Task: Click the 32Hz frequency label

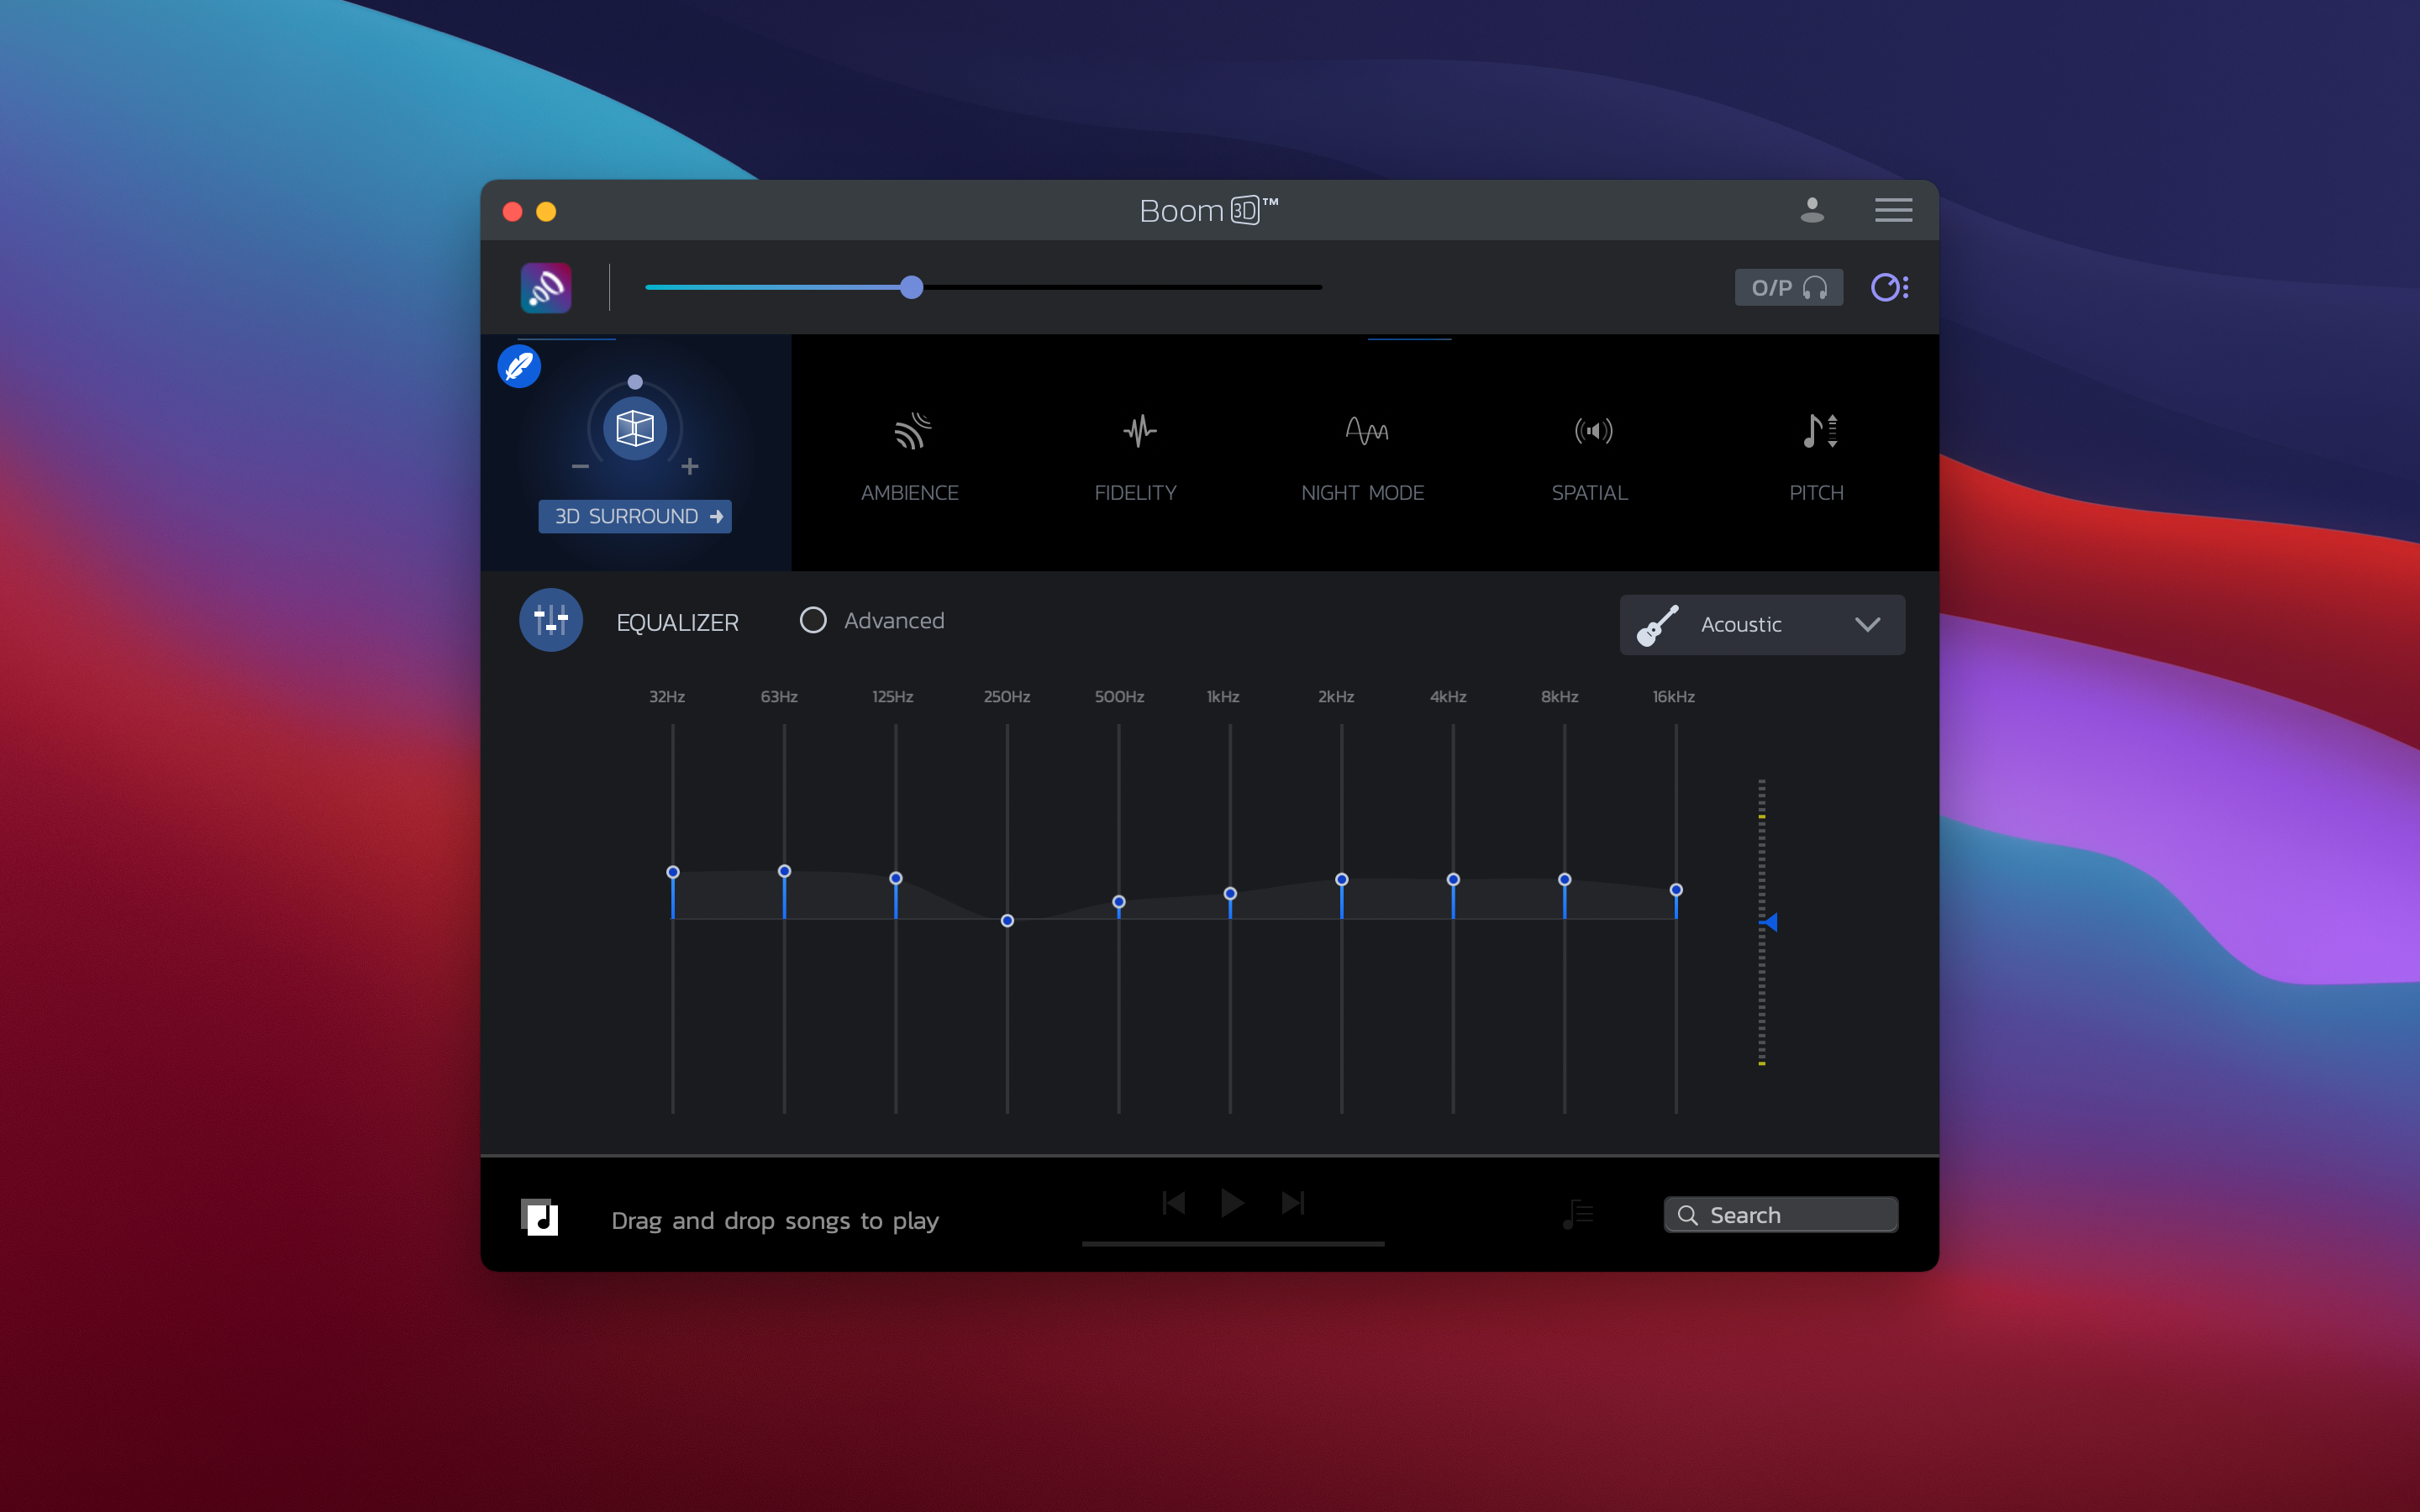Action: (x=667, y=697)
